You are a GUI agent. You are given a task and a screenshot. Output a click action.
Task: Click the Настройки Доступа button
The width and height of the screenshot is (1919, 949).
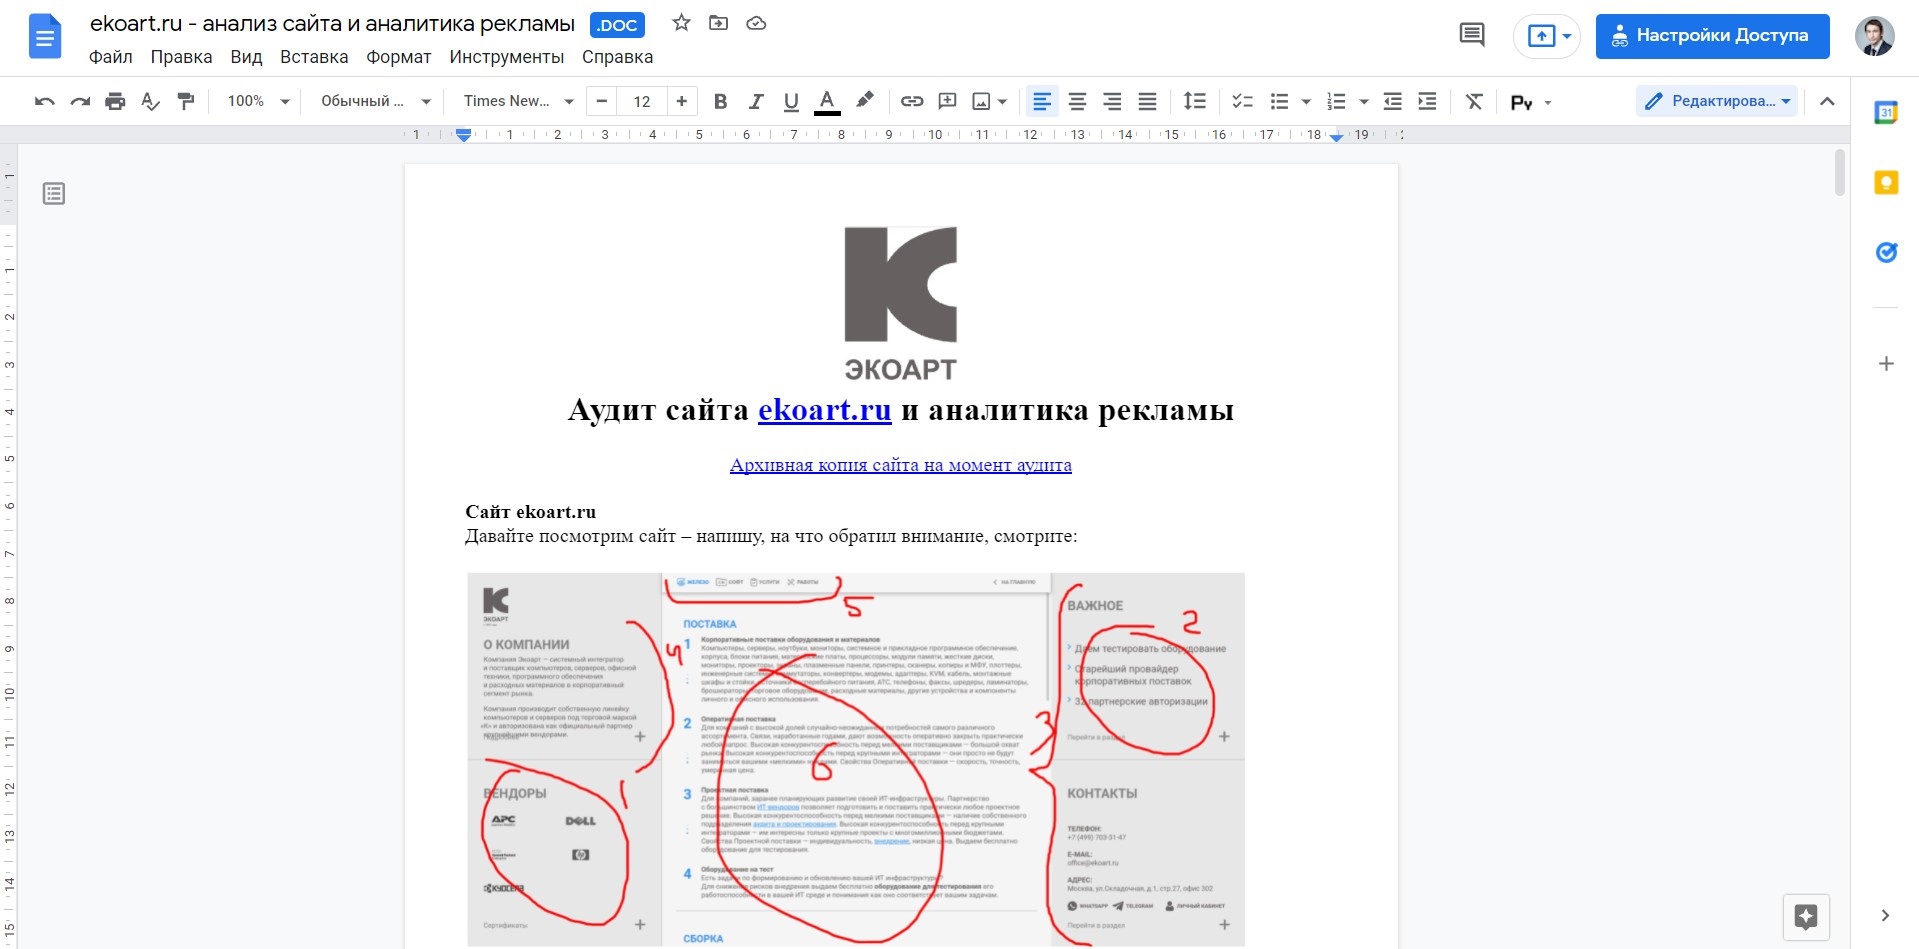click(x=1712, y=36)
